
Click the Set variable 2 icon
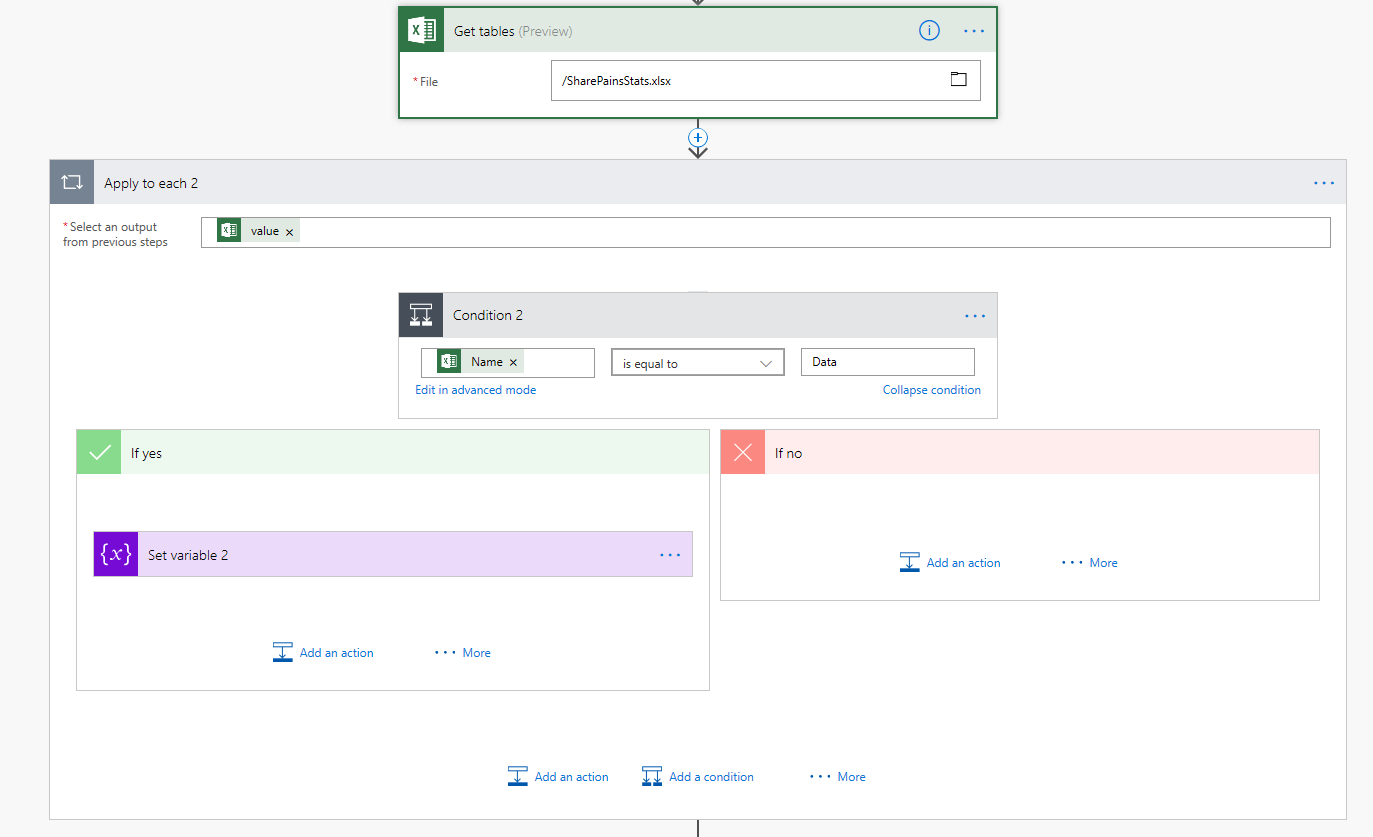pos(116,554)
